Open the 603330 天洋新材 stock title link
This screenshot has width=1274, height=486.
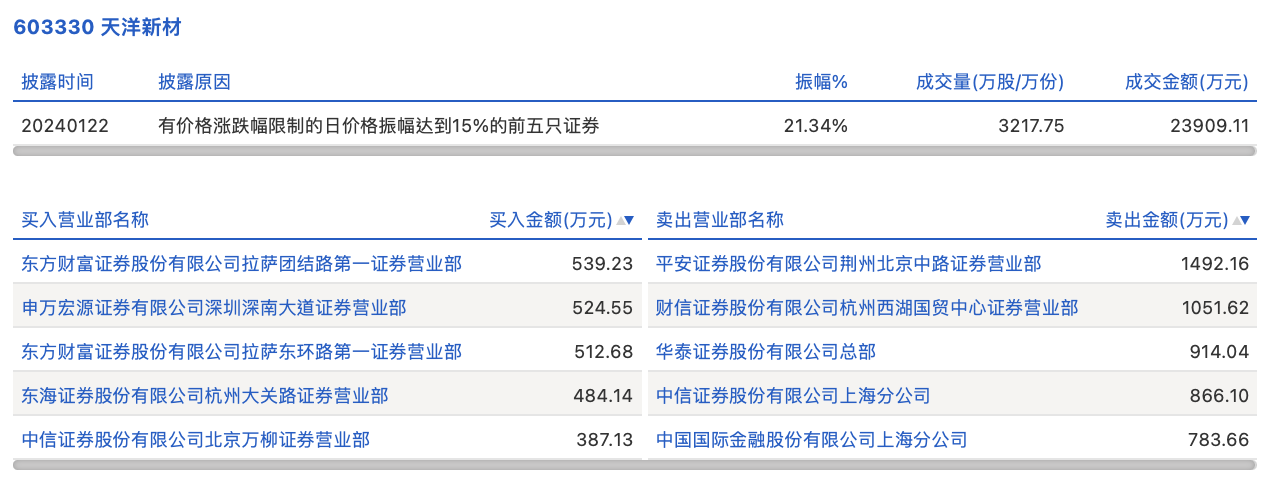pyautogui.click(x=96, y=27)
